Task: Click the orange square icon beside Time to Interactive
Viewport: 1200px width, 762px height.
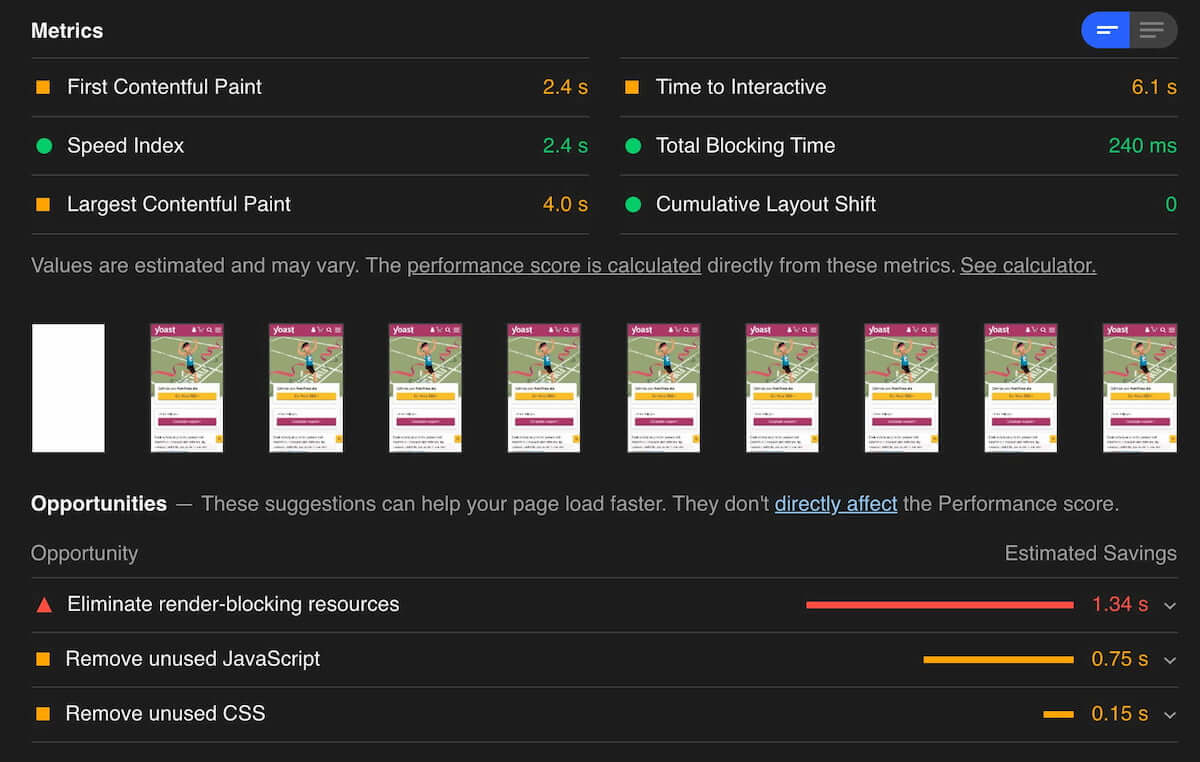Action: pos(632,87)
